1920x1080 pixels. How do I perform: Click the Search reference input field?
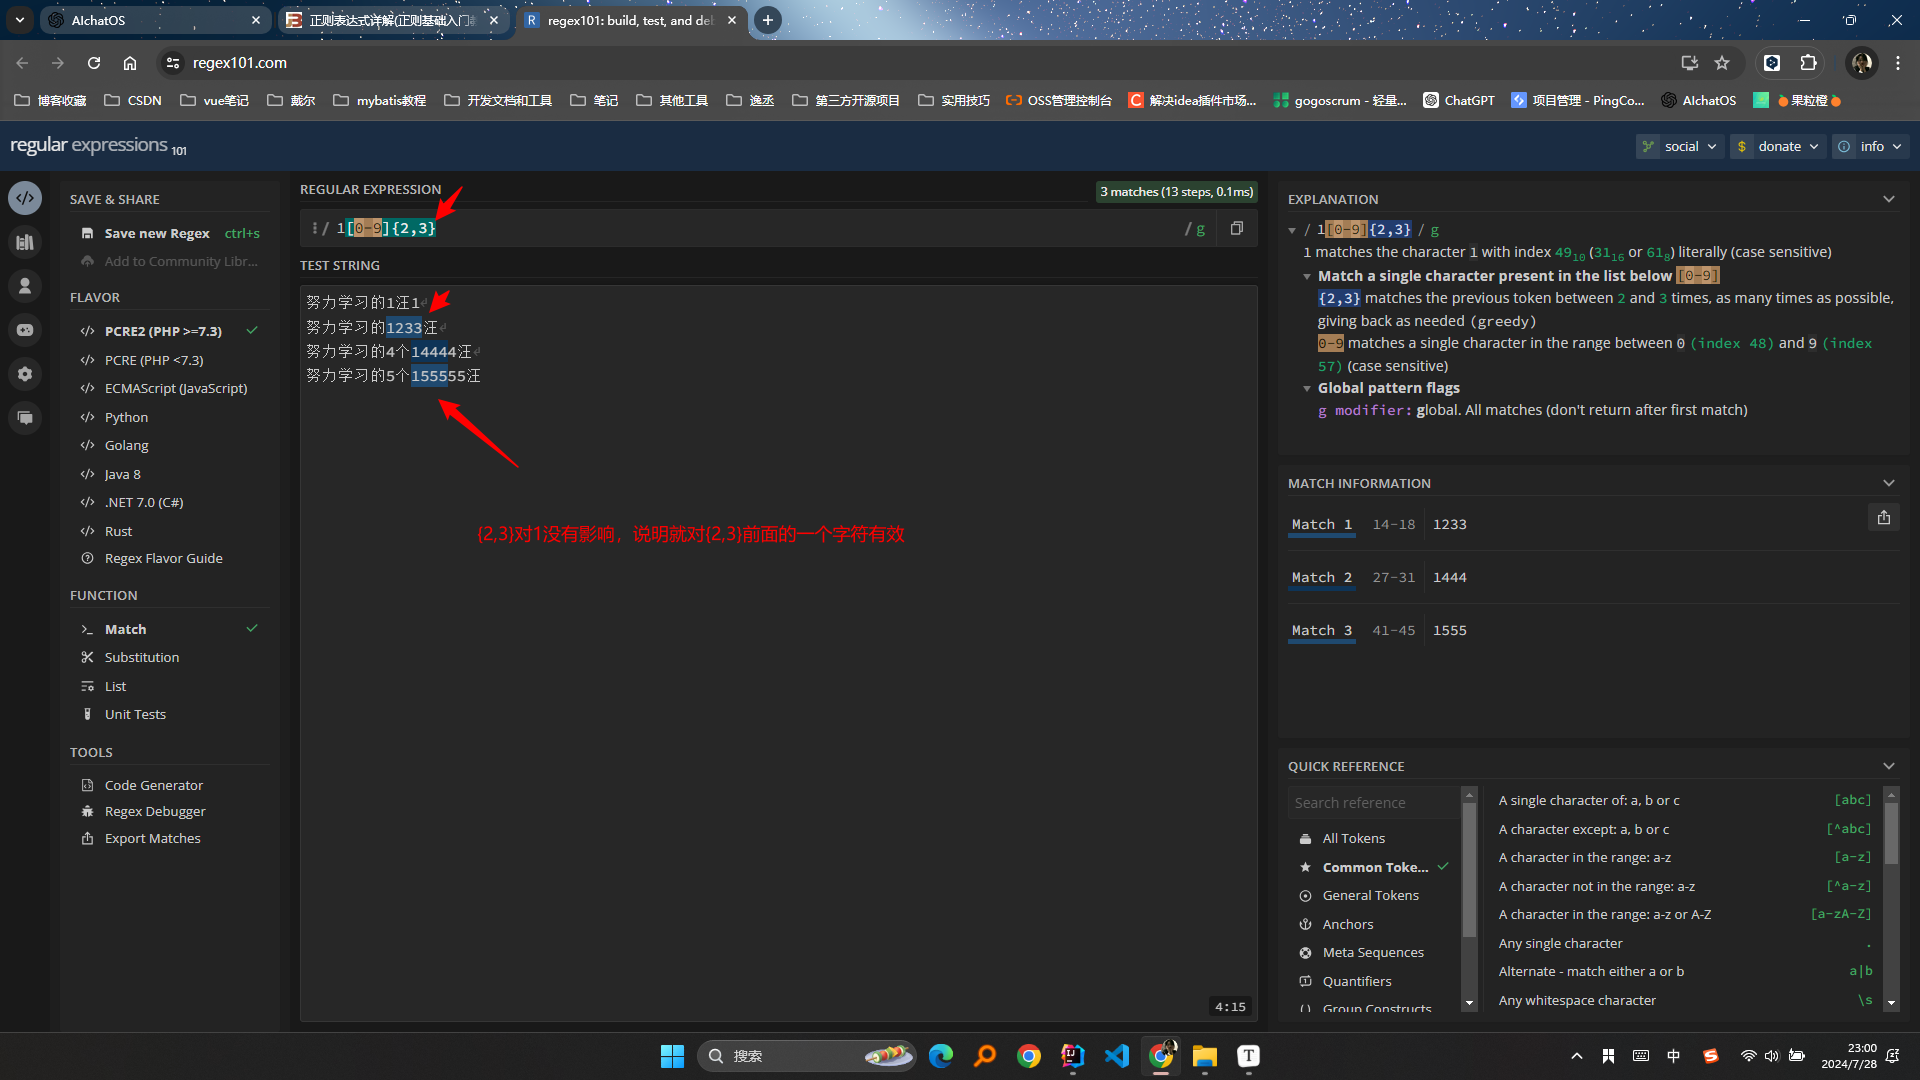pyautogui.click(x=1372, y=803)
